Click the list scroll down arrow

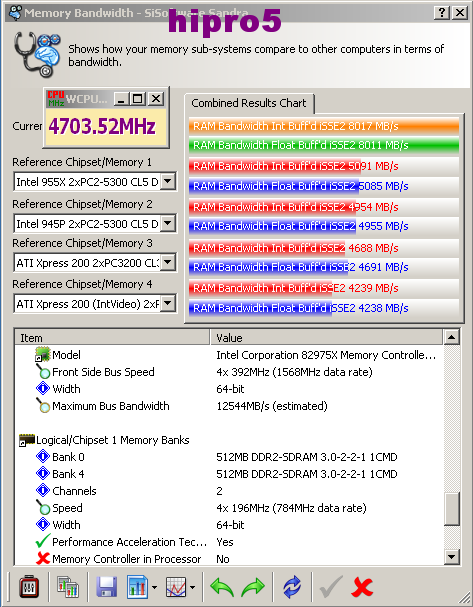451,557
